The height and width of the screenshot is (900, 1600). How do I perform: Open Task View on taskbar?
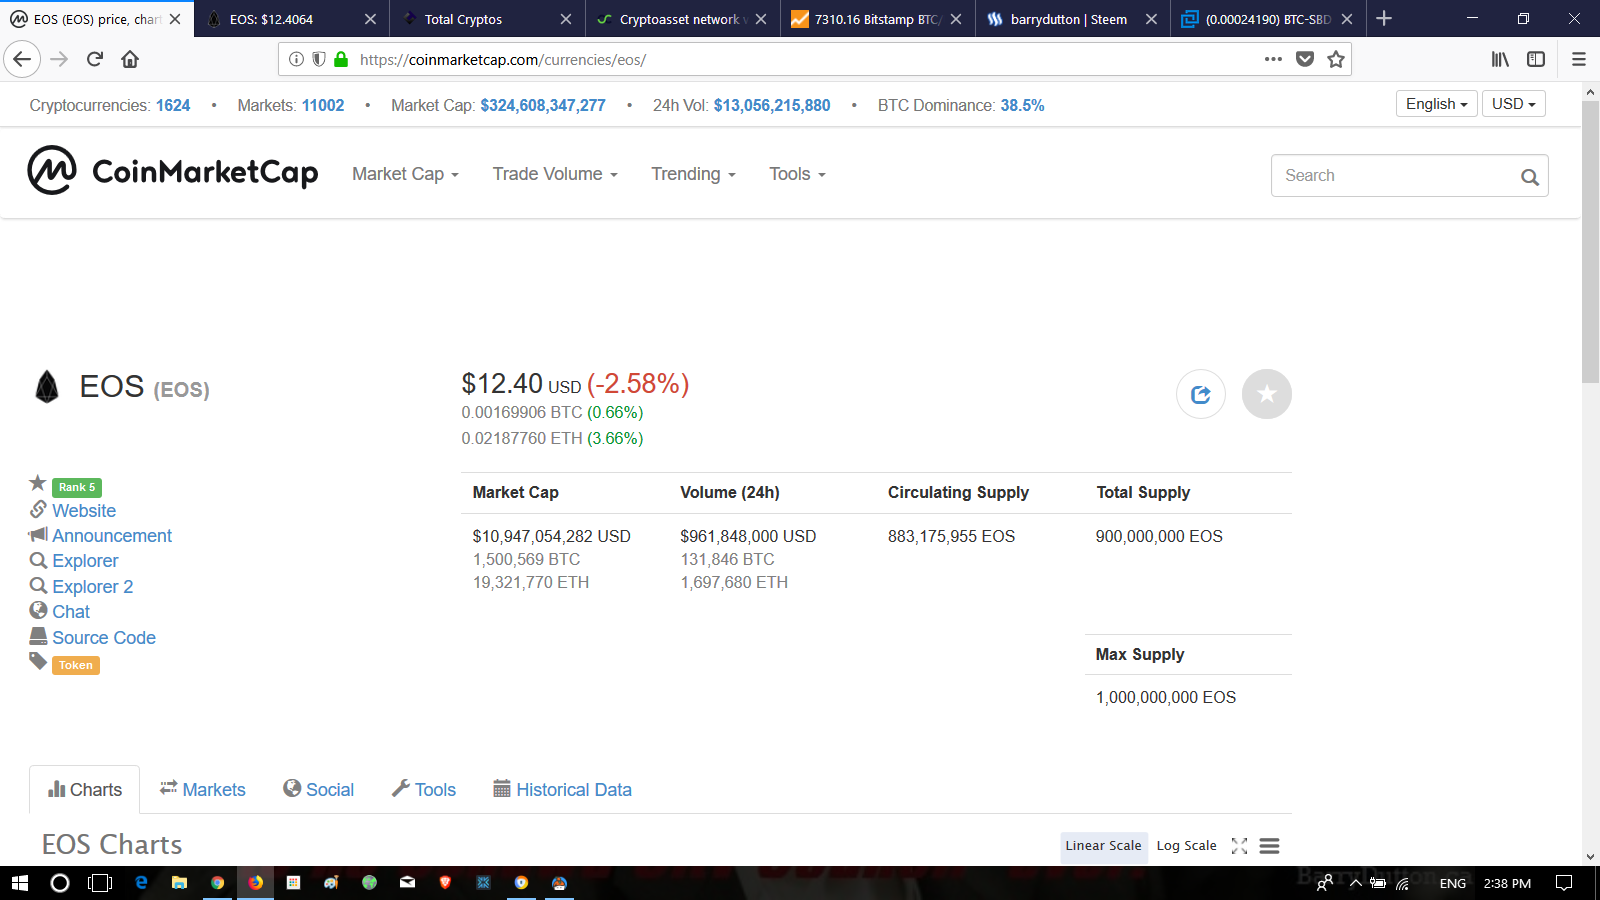100,883
